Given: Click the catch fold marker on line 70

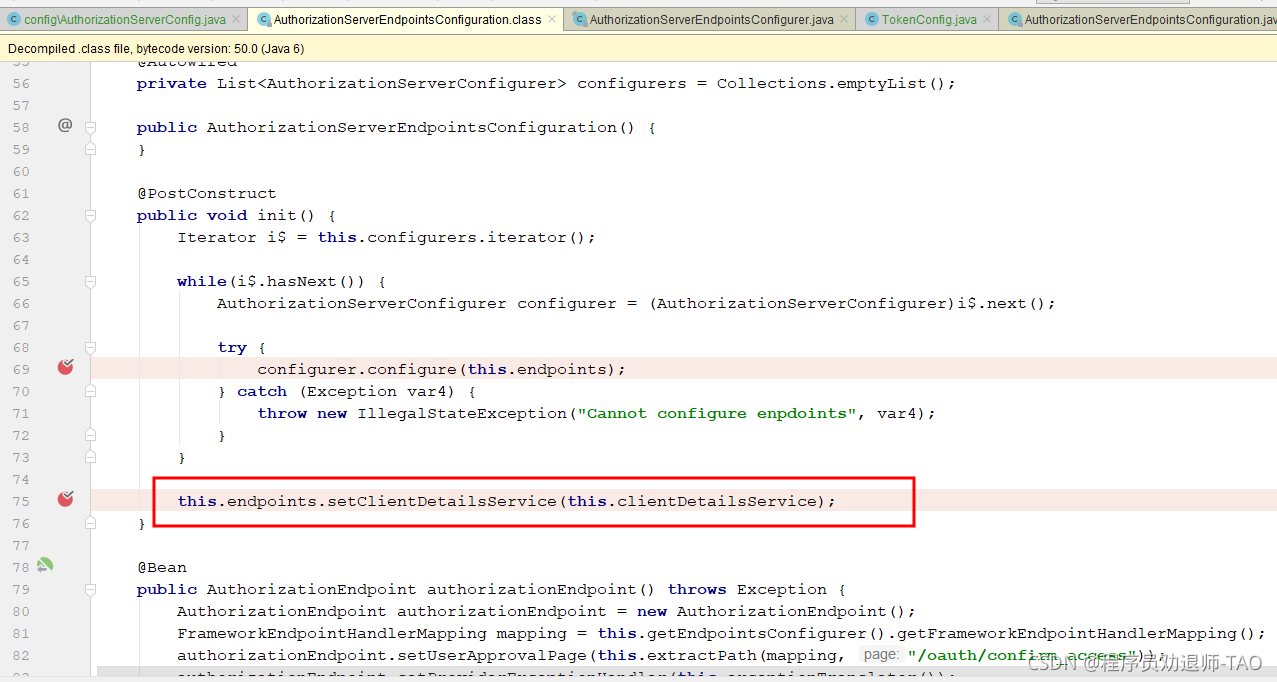Looking at the screenshot, I should point(91,391).
